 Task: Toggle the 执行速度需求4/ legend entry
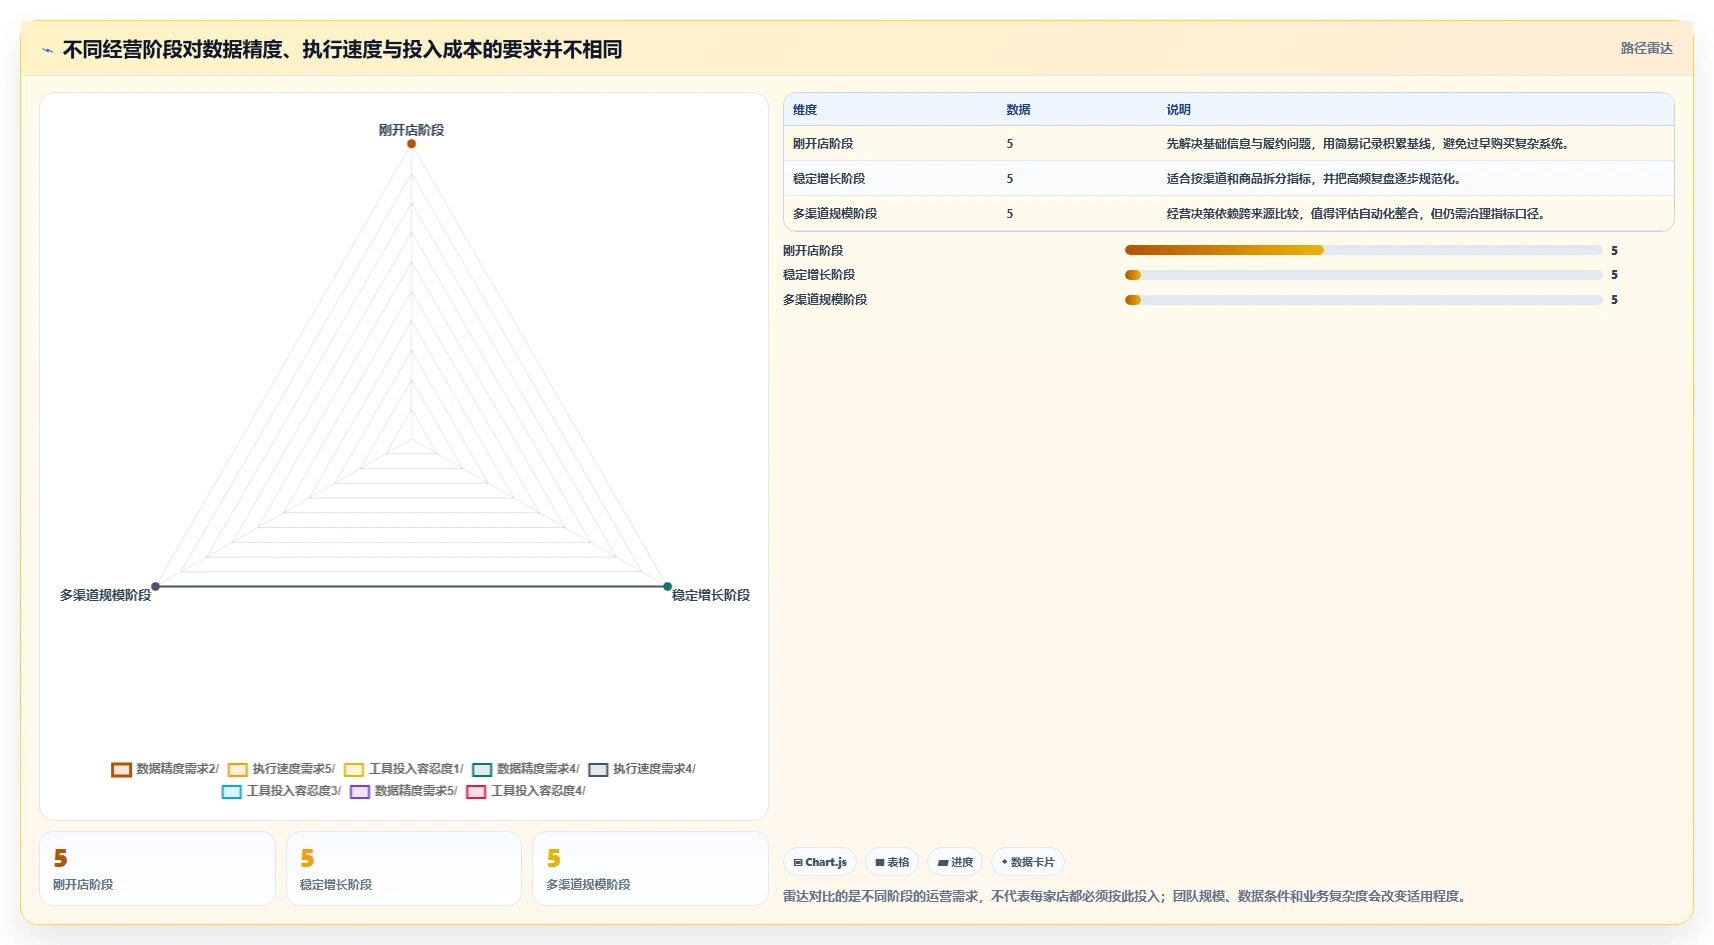(642, 769)
